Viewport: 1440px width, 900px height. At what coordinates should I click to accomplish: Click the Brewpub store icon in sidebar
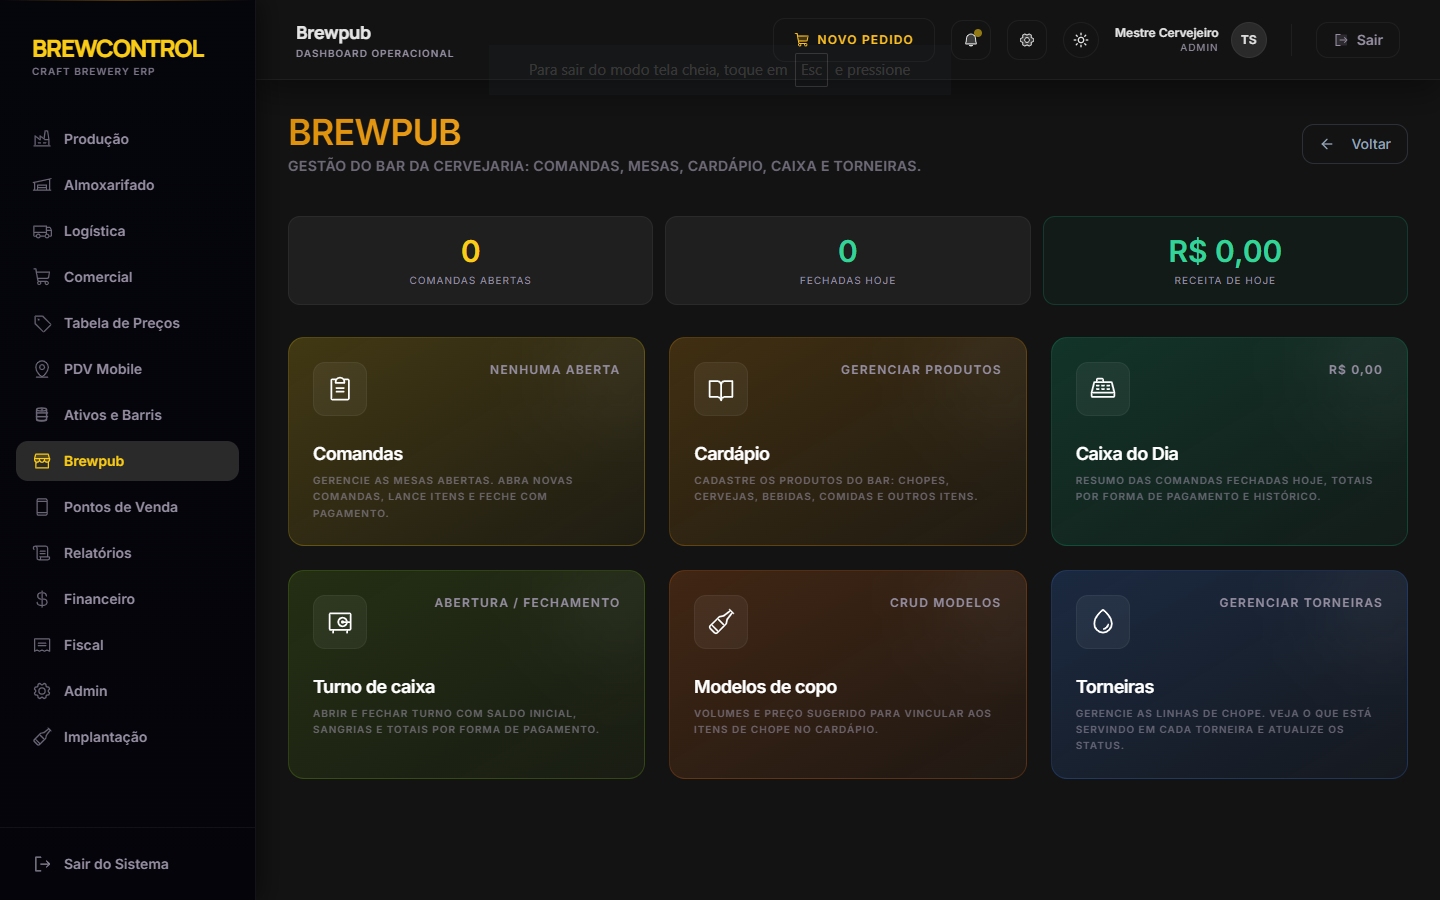(42, 461)
